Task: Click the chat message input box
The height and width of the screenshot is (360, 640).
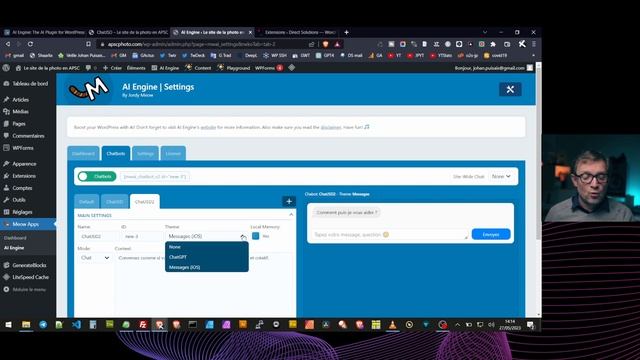Action: pyautogui.click(x=389, y=235)
